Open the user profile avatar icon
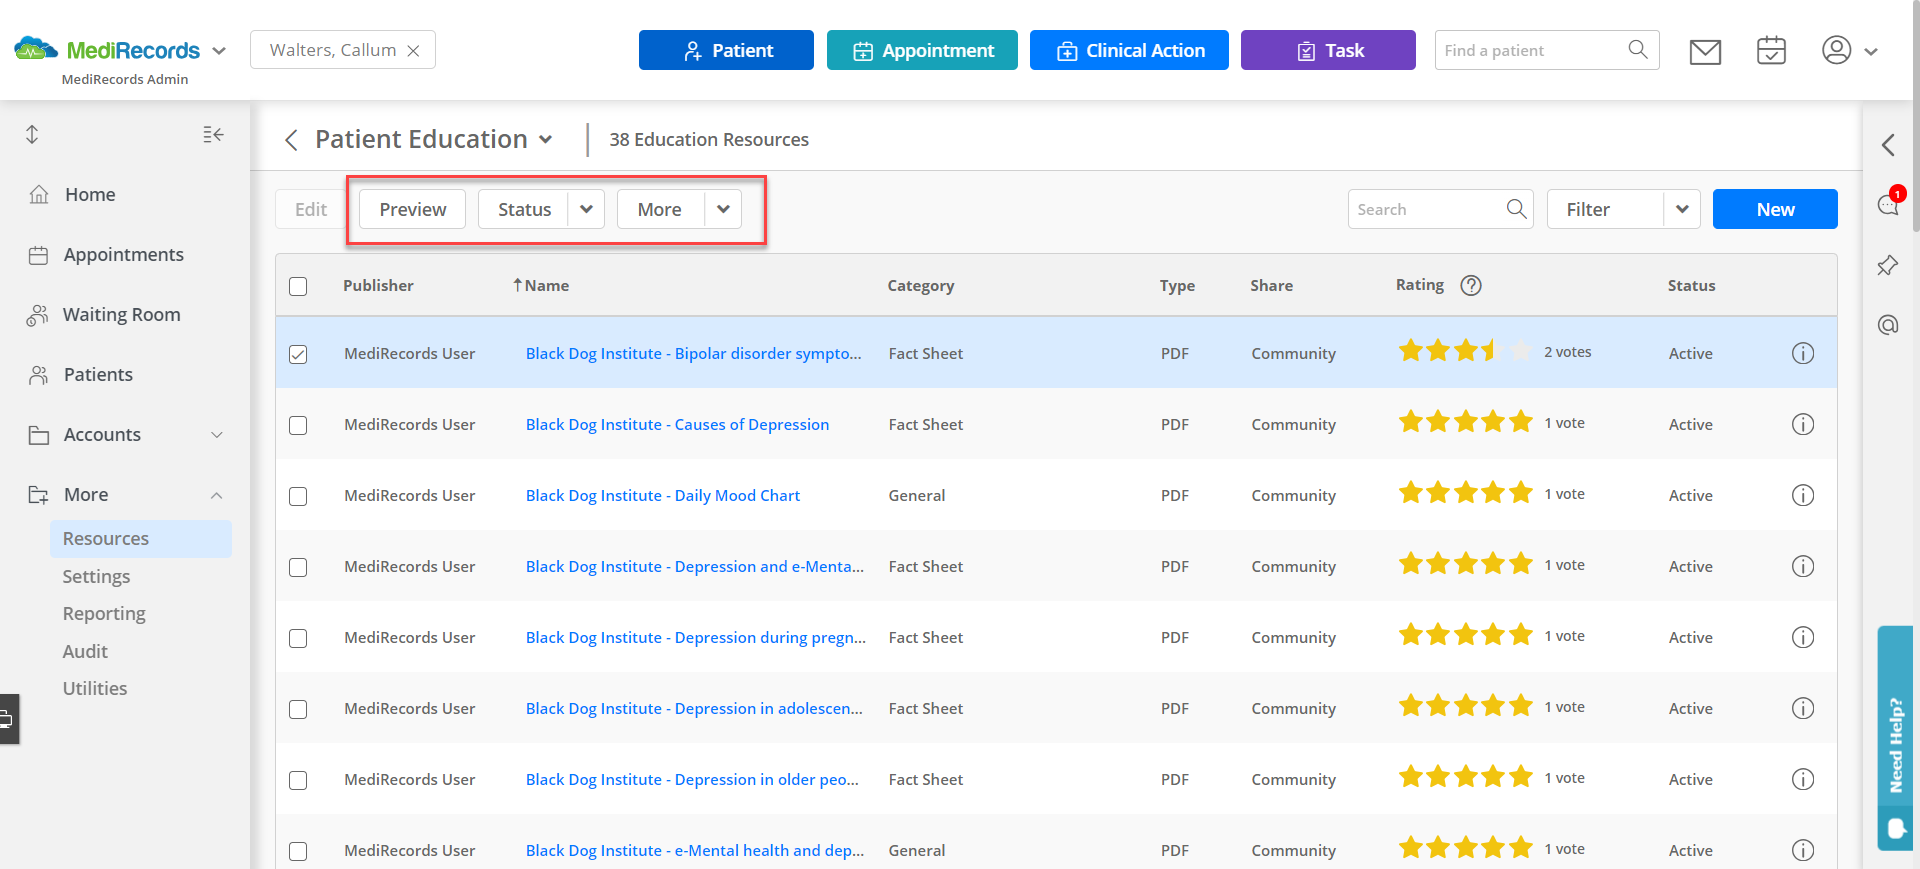Screen dimensions: 1920x869 (1836, 50)
